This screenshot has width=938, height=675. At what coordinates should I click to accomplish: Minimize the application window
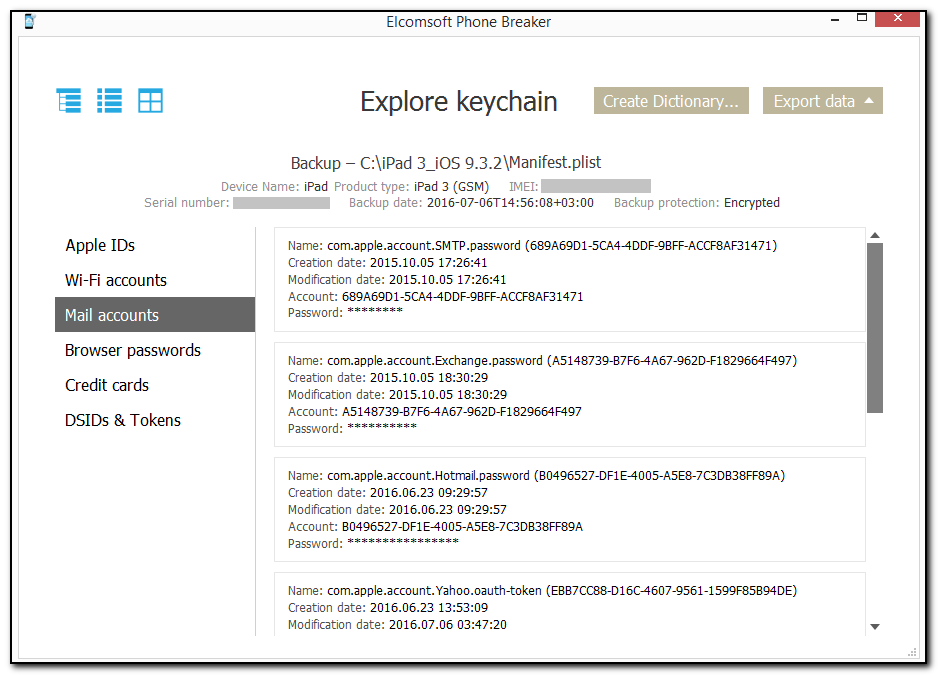coord(834,18)
